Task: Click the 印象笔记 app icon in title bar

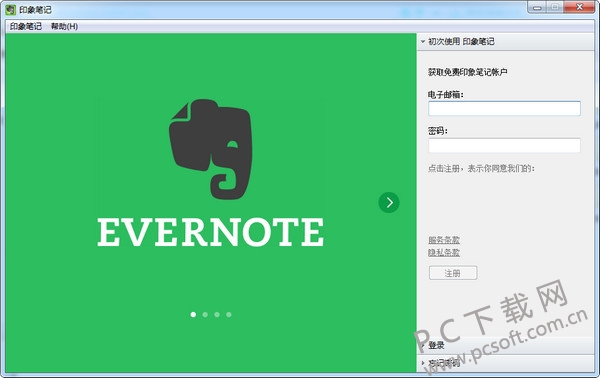Action: 11,9
